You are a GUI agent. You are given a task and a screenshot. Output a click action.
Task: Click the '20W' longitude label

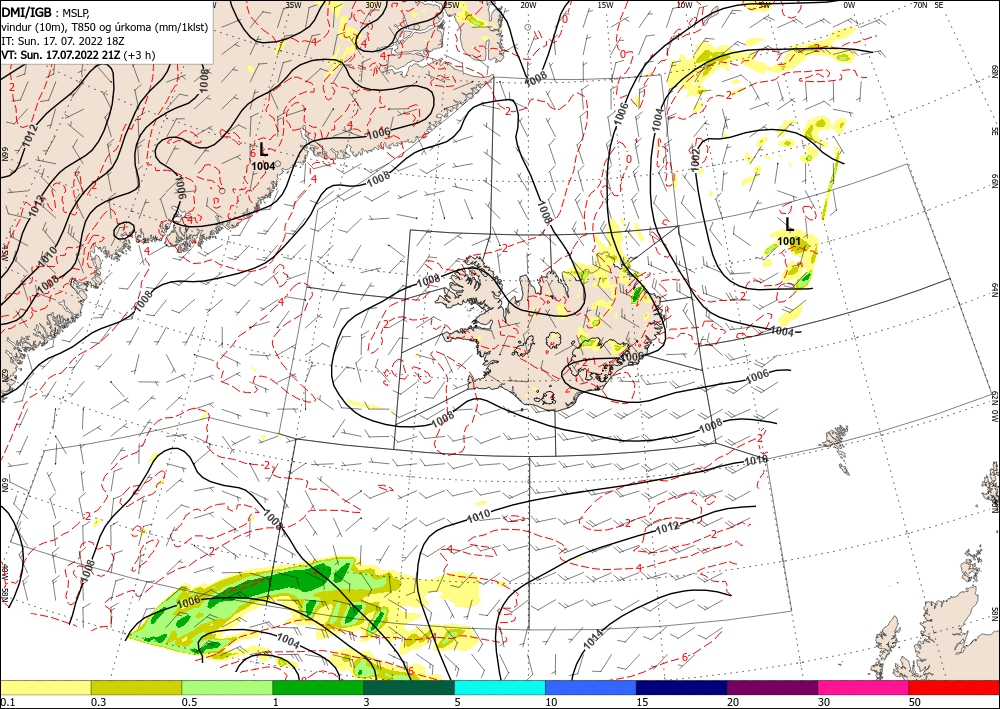[527, 4]
